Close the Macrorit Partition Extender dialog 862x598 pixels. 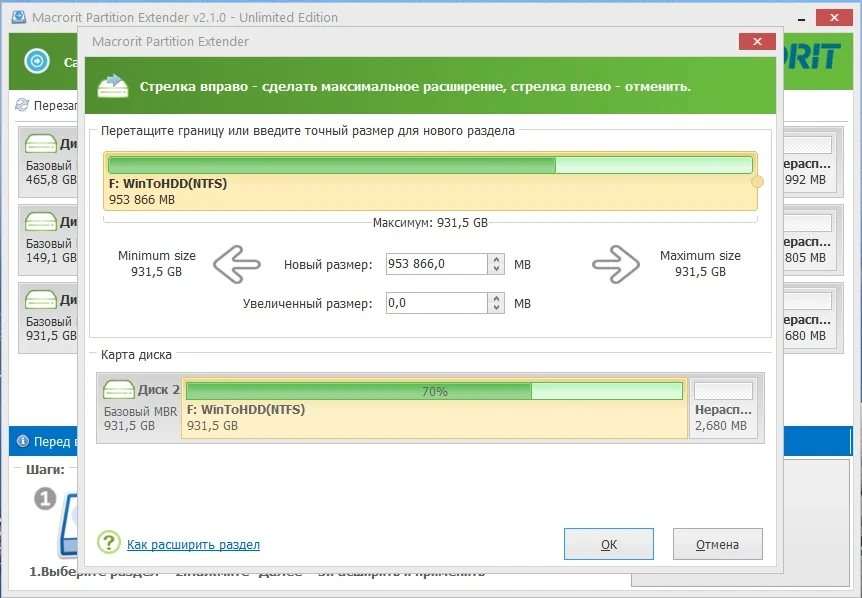(757, 41)
